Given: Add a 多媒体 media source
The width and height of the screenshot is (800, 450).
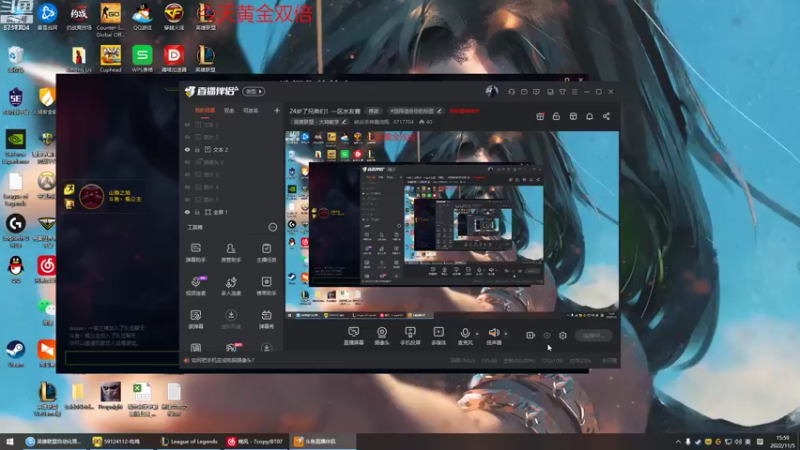Looking at the screenshot, I should (438, 336).
